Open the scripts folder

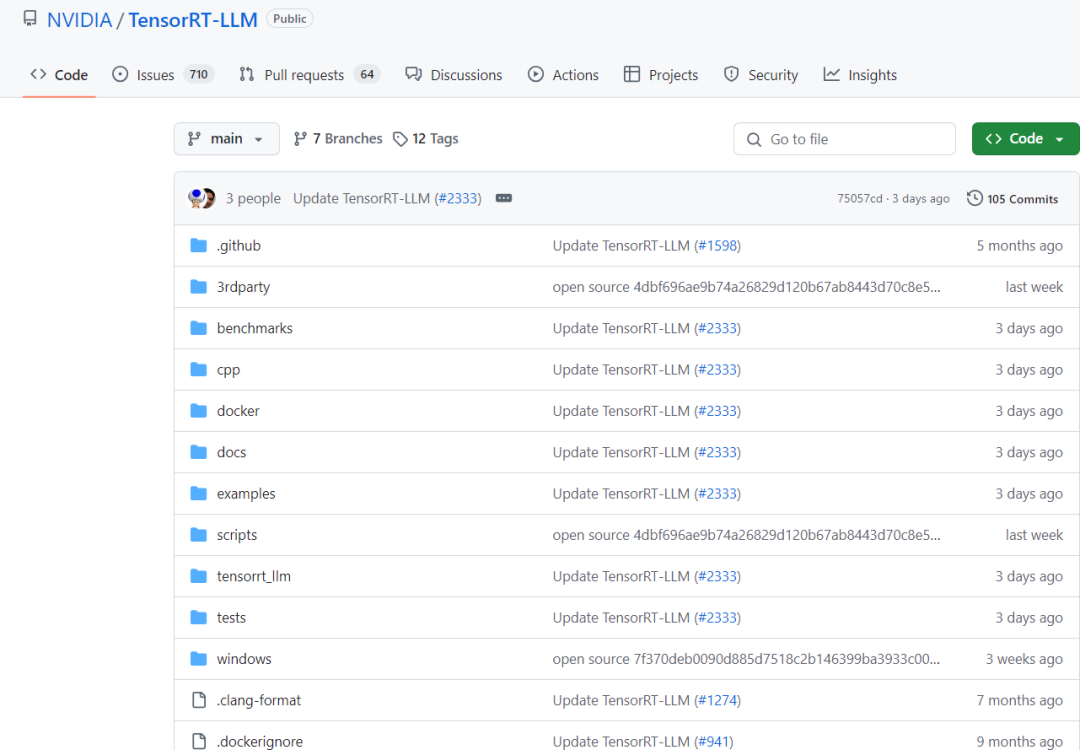point(237,534)
